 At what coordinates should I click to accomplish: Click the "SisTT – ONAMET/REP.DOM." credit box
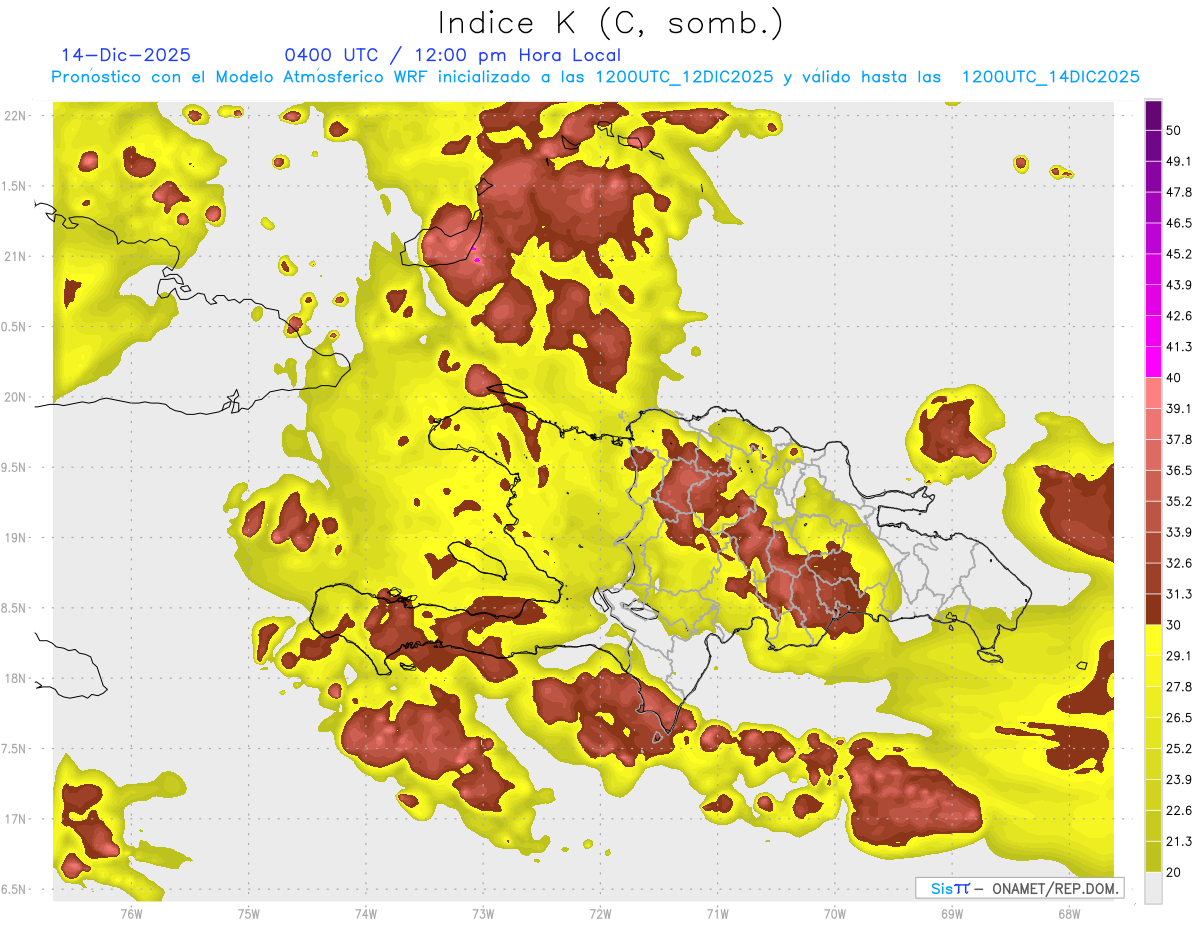[x=1019, y=888]
